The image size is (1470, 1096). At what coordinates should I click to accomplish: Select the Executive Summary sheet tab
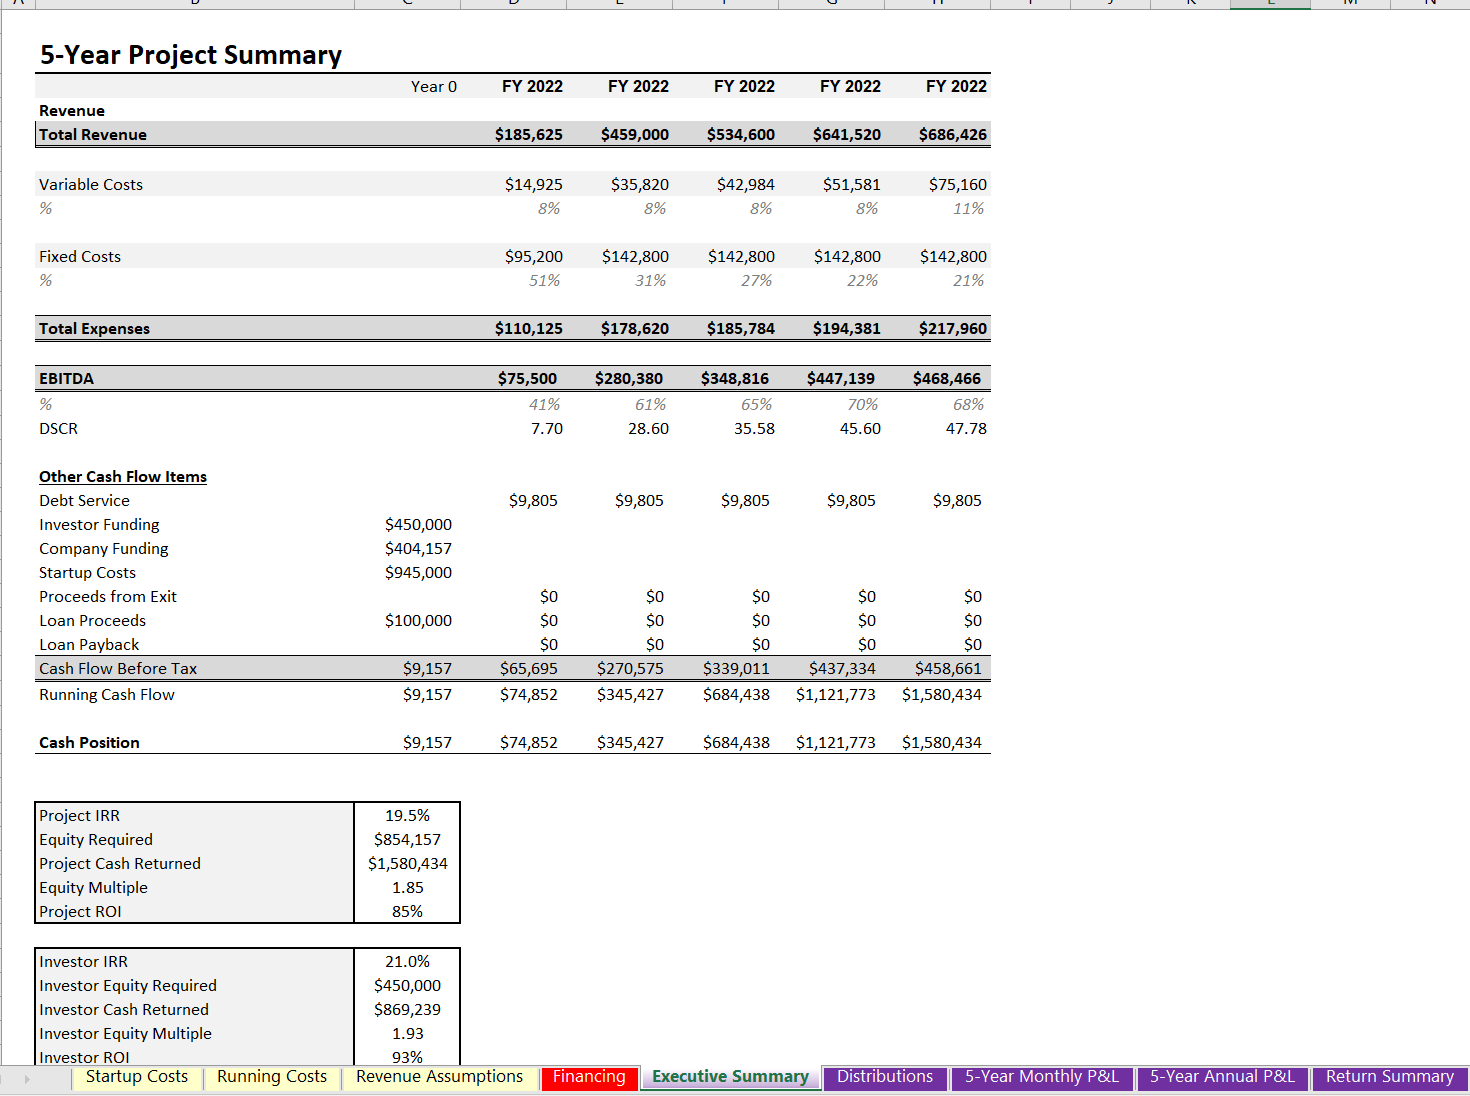(x=730, y=1077)
